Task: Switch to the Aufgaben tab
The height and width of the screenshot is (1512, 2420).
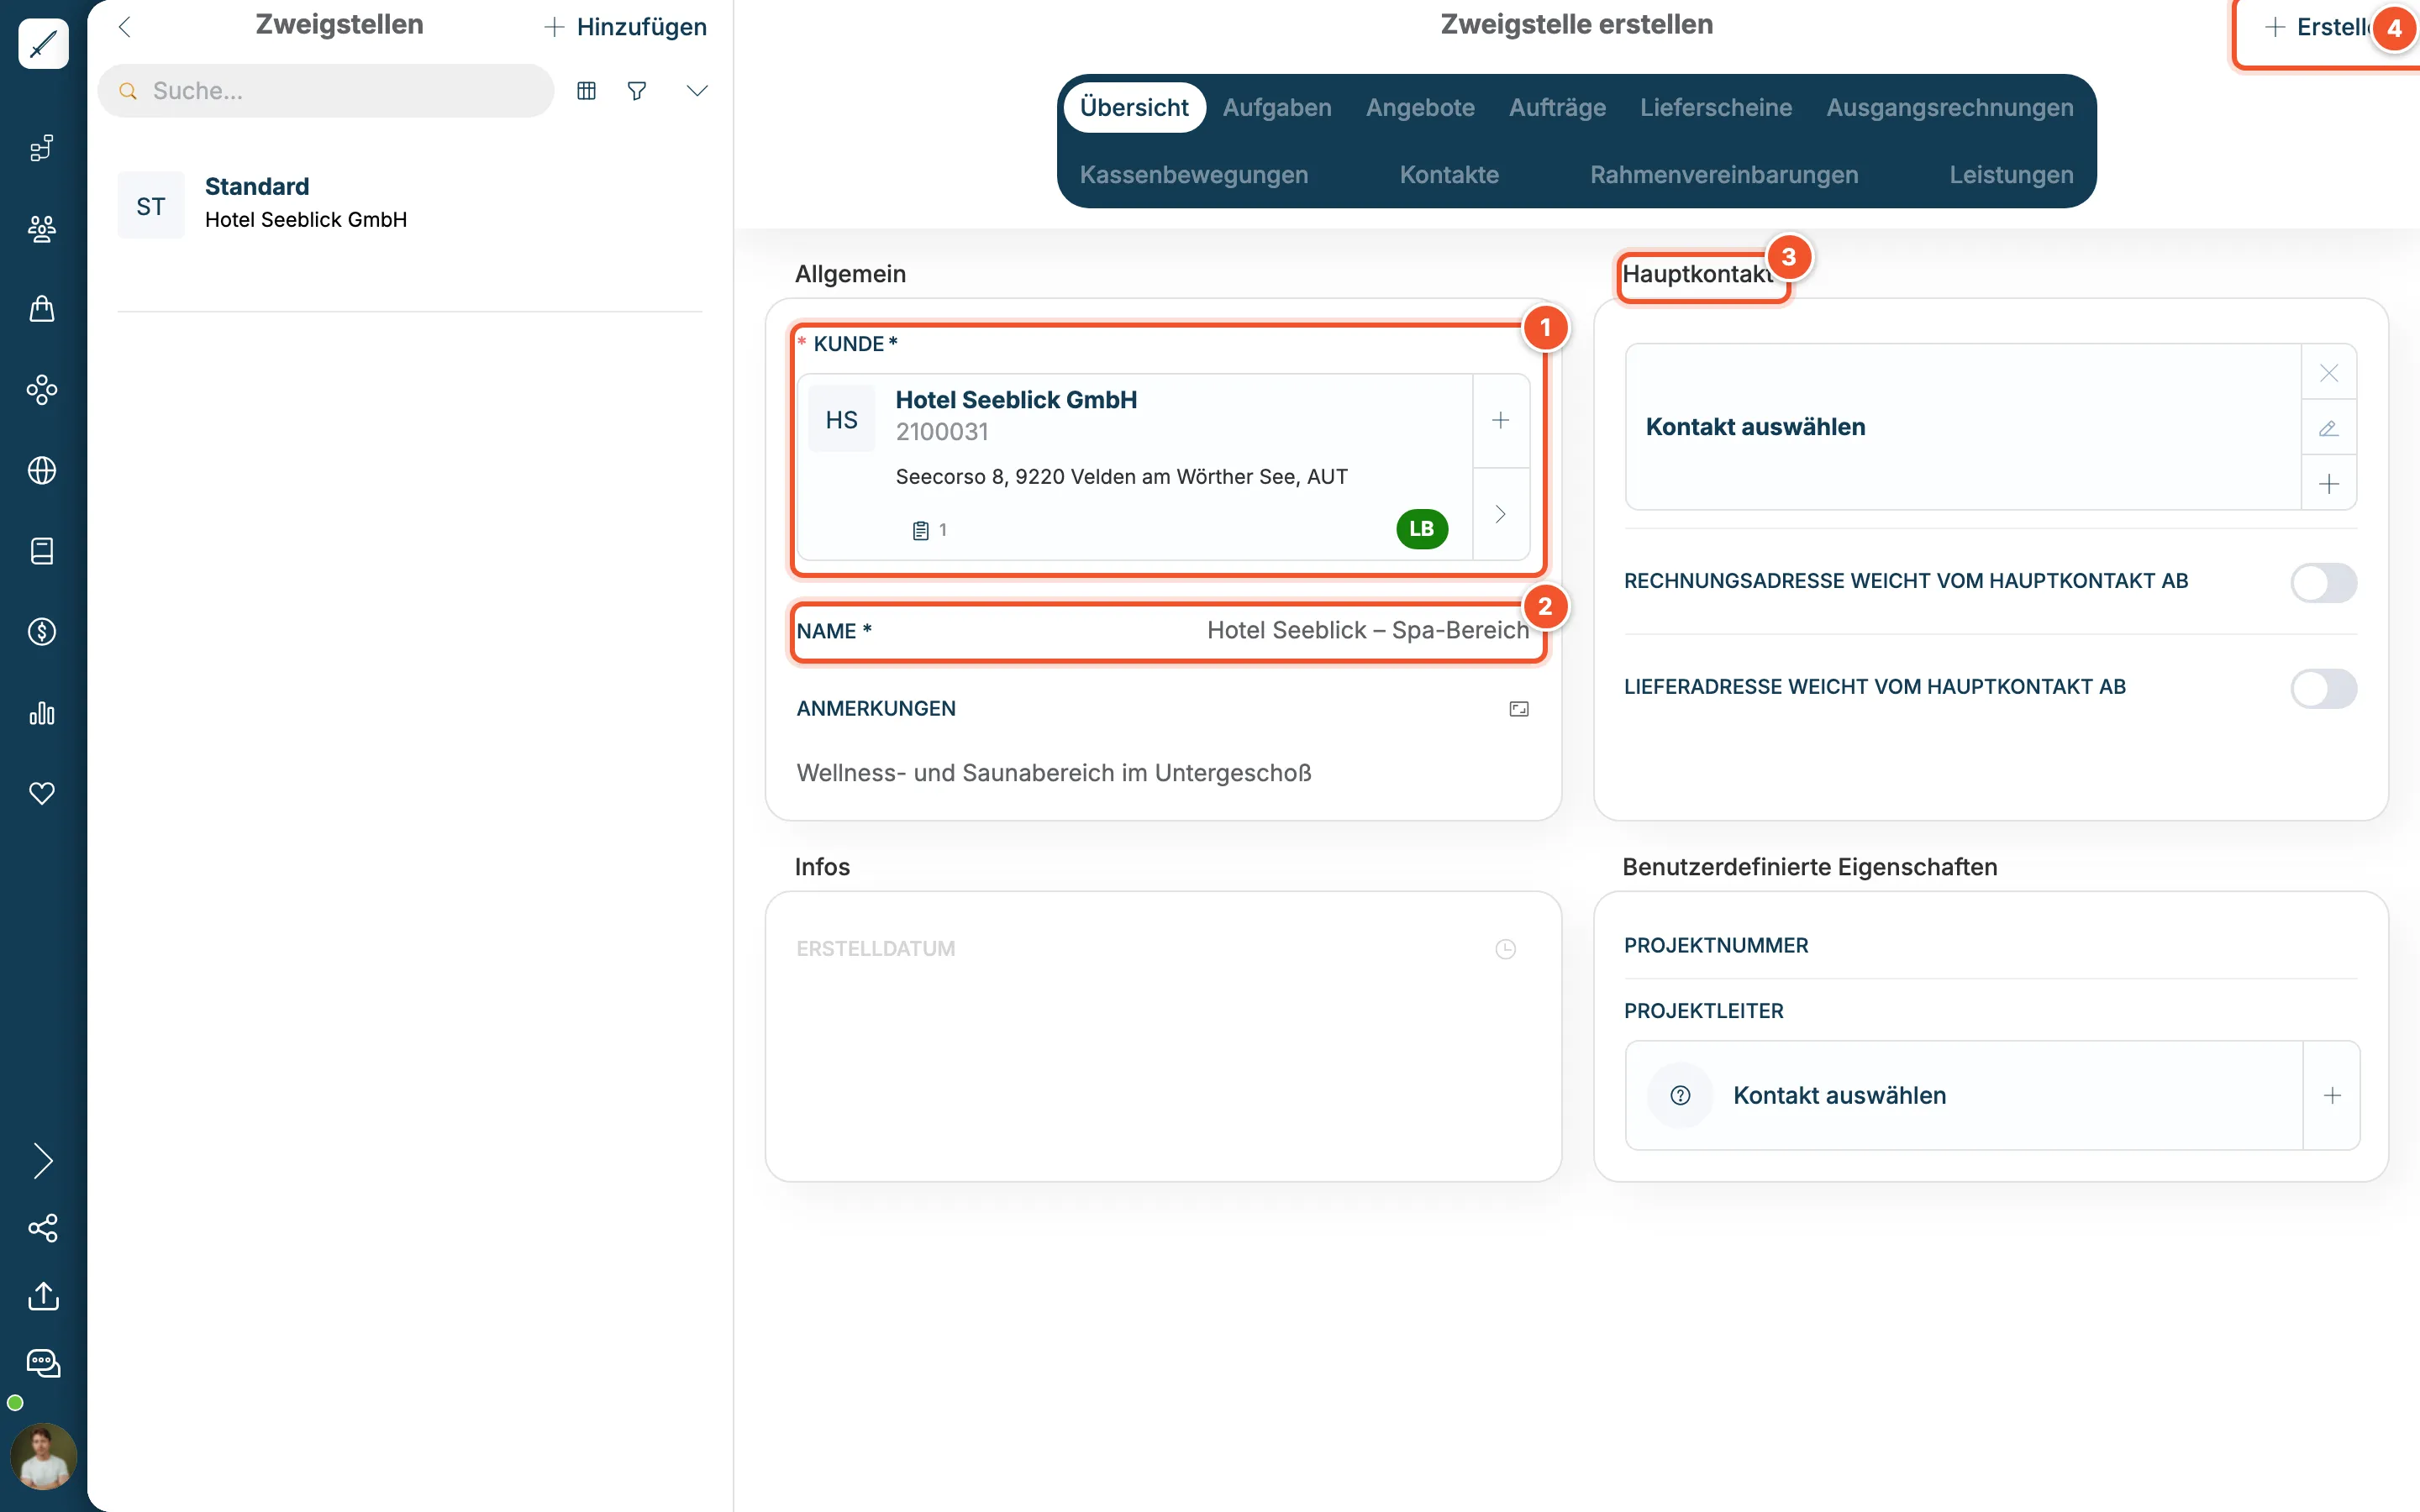Action: pyautogui.click(x=1277, y=107)
